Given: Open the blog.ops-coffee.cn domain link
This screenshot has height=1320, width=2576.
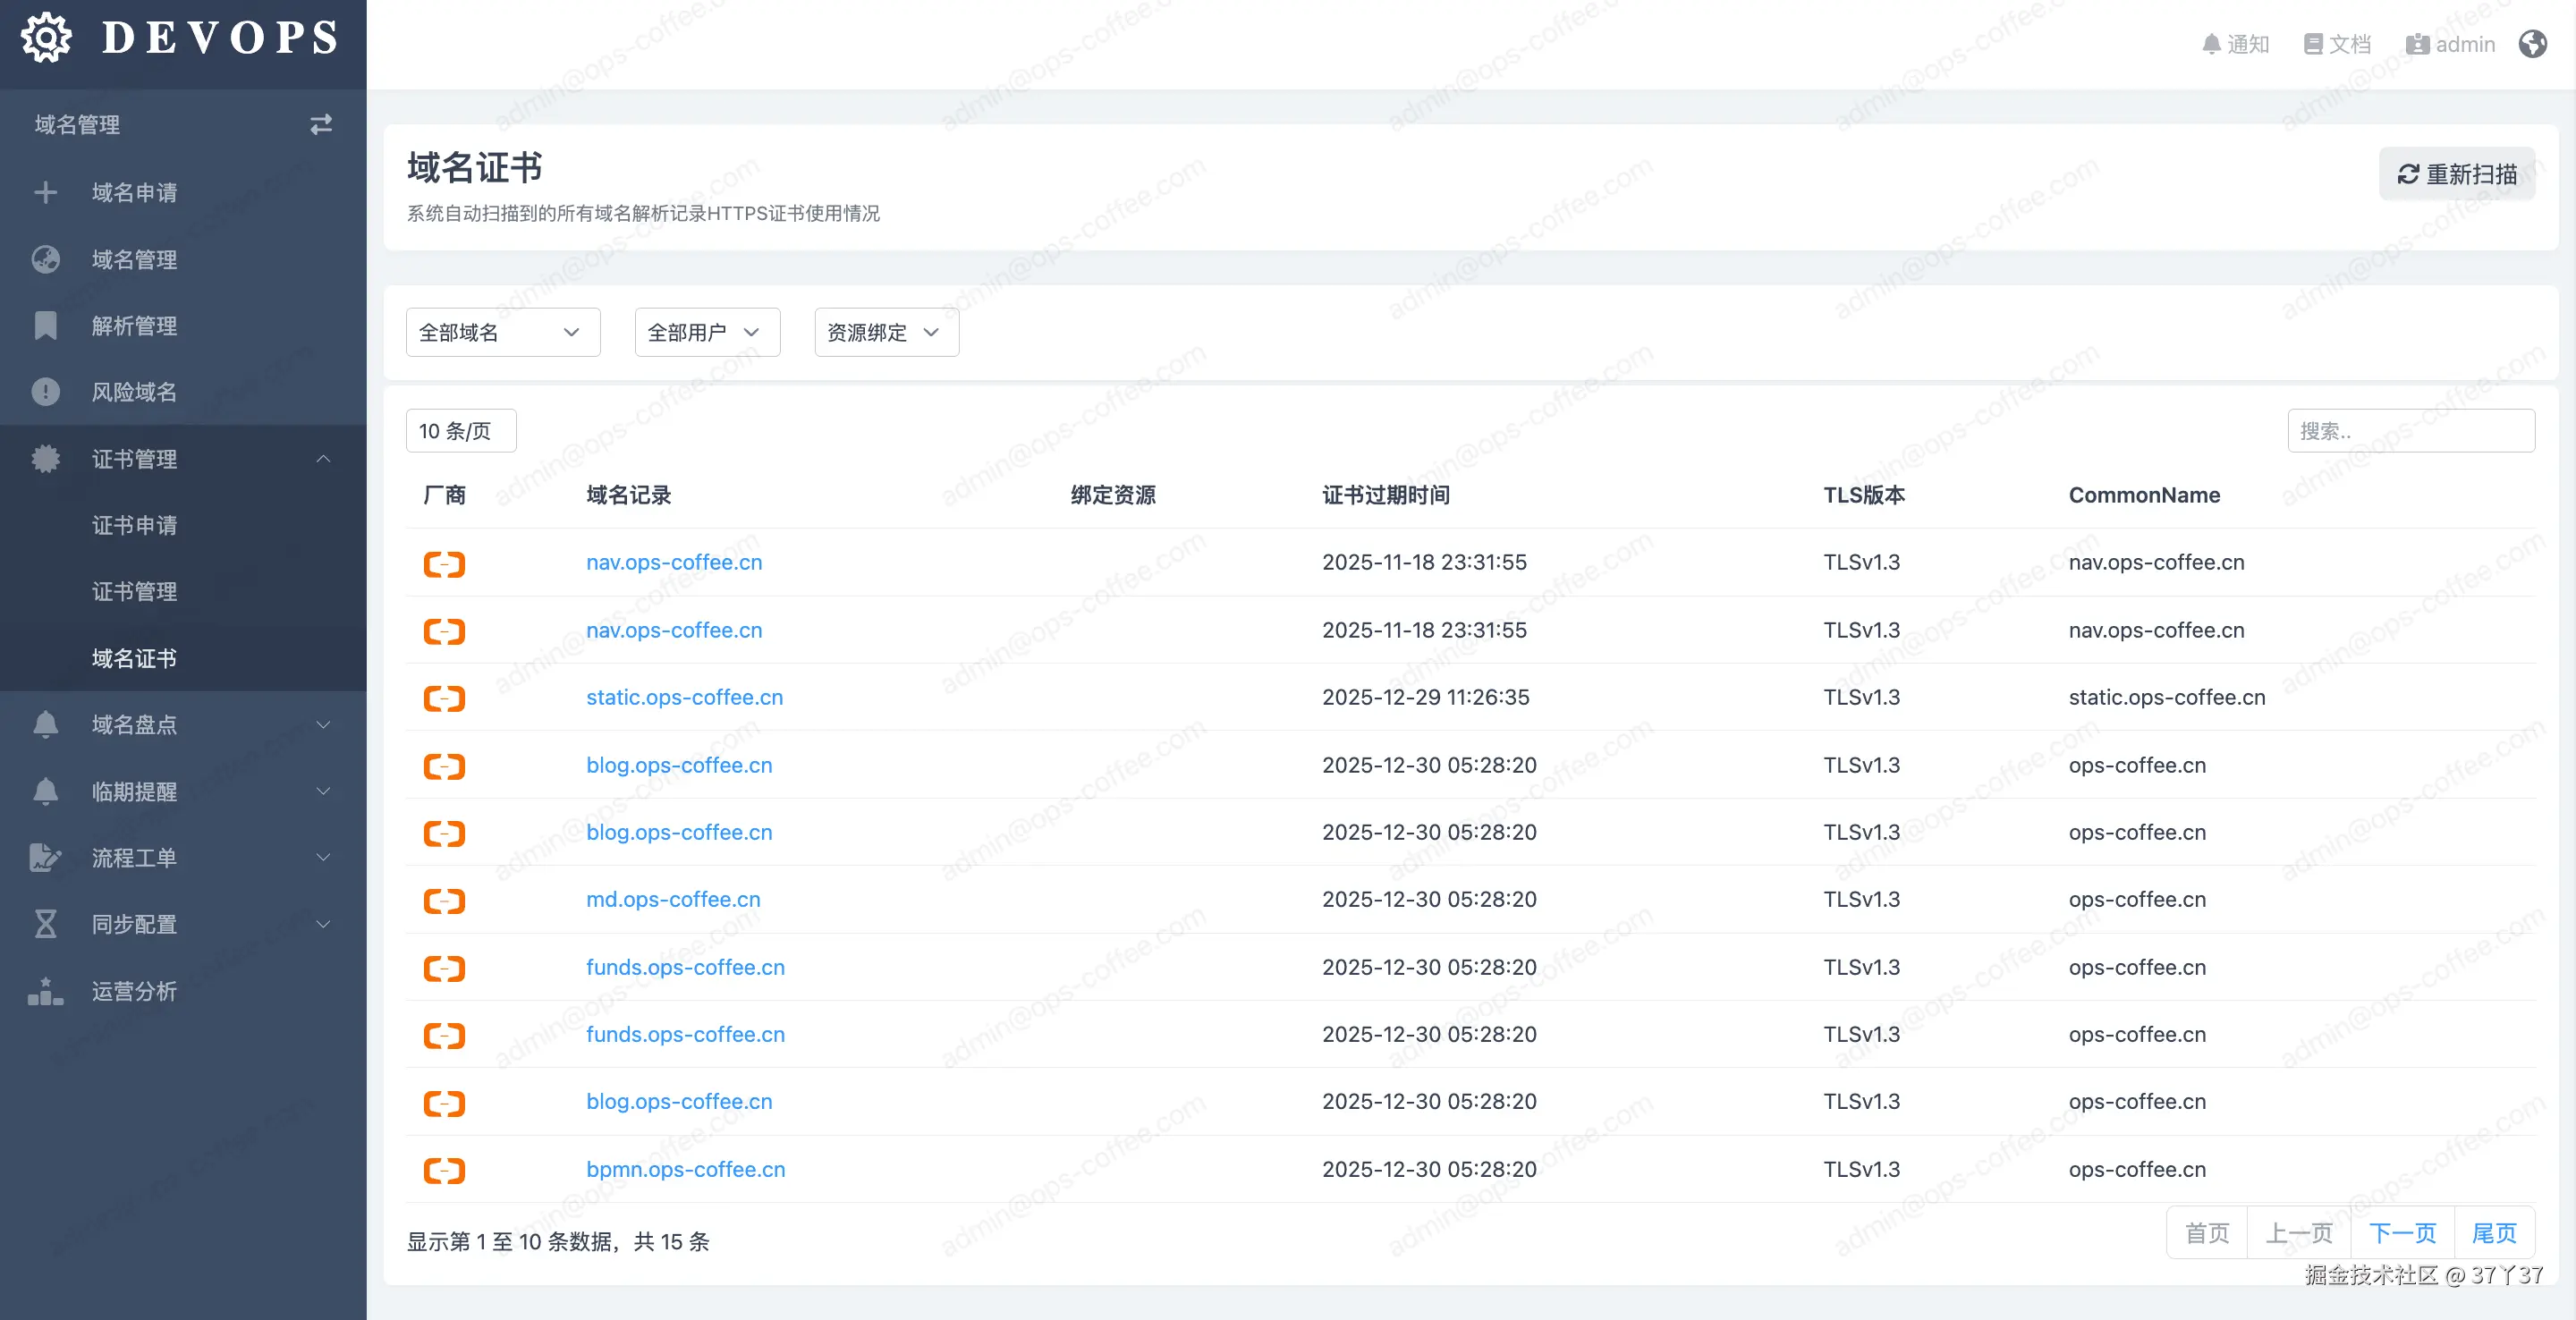Looking at the screenshot, I should pyautogui.click(x=679, y=765).
